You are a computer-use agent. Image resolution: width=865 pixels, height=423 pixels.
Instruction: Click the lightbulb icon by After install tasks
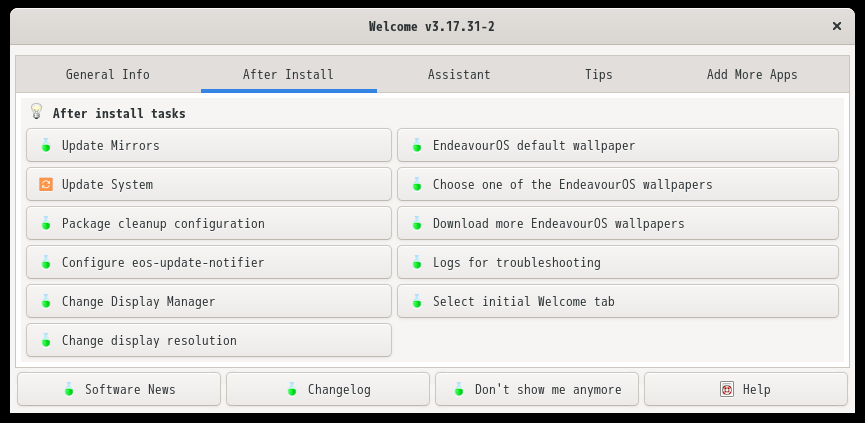tap(36, 111)
